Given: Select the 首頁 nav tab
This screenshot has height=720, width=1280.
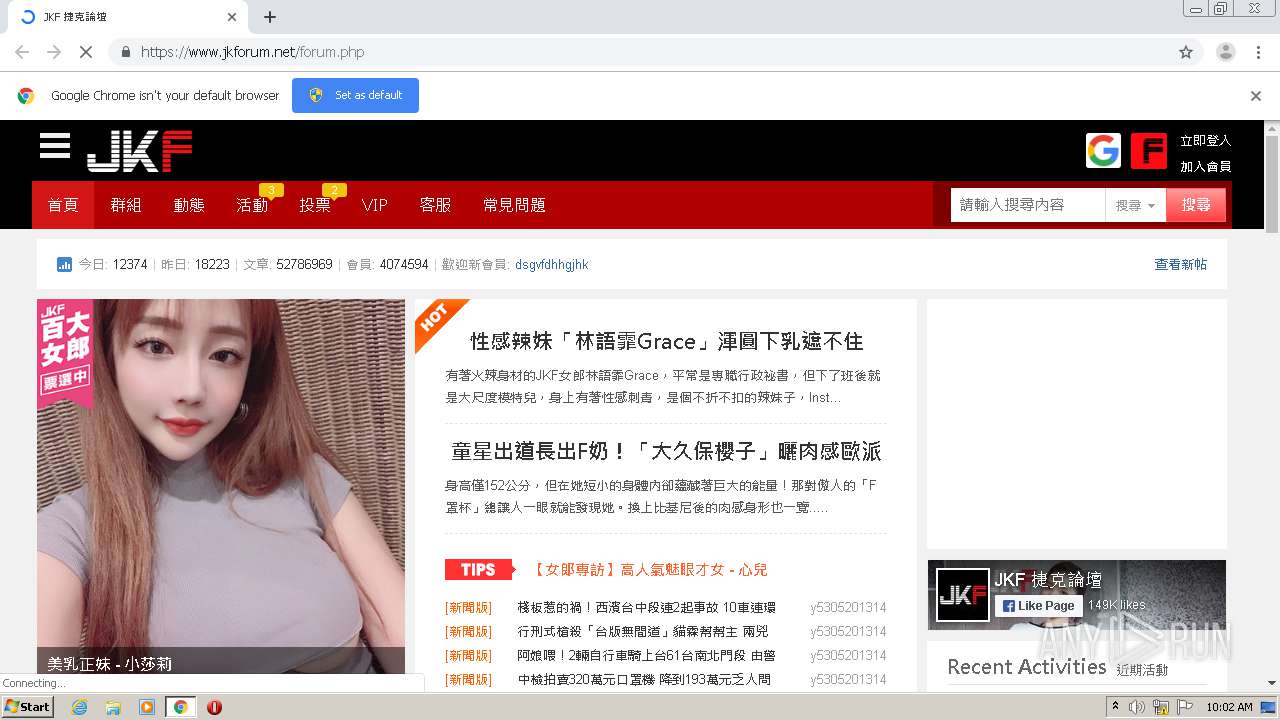Looking at the screenshot, I should [x=63, y=205].
